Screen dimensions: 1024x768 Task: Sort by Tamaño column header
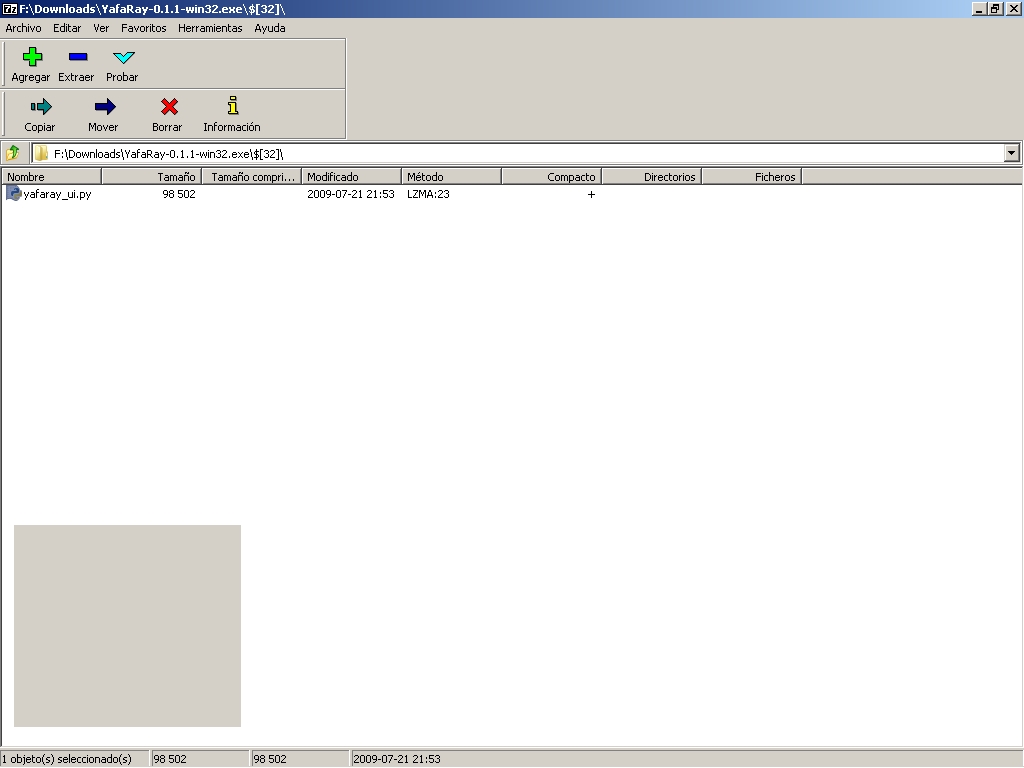[152, 177]
